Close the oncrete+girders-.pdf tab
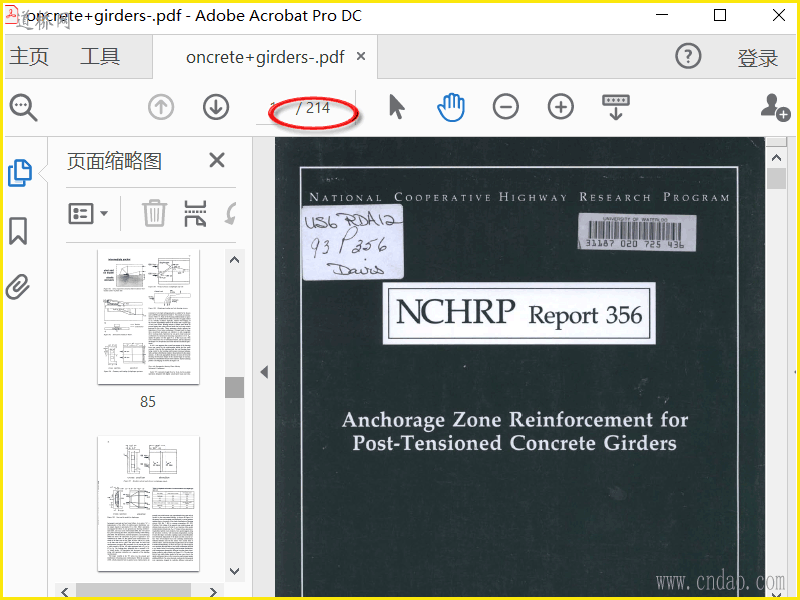The image size is (800, 600). pyautogui.click(x=361, y=56)
